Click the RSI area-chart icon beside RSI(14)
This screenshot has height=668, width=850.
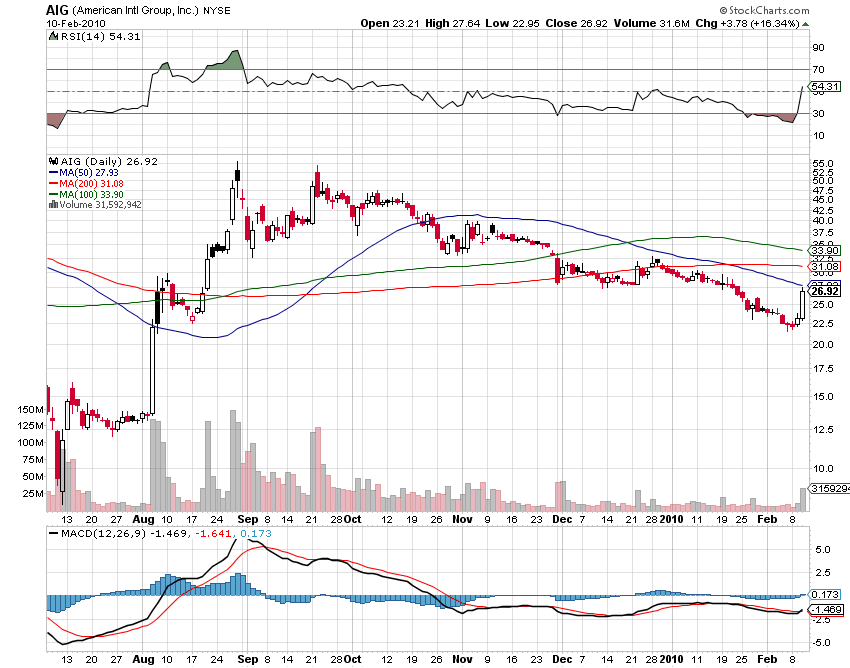pos(53,36)
